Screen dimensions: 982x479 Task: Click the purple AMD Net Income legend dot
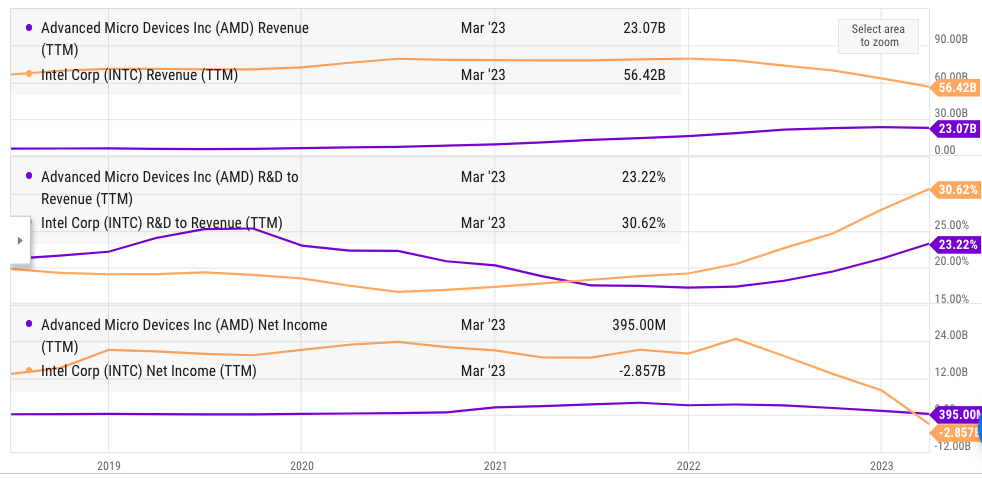click(x=29, y=324)
